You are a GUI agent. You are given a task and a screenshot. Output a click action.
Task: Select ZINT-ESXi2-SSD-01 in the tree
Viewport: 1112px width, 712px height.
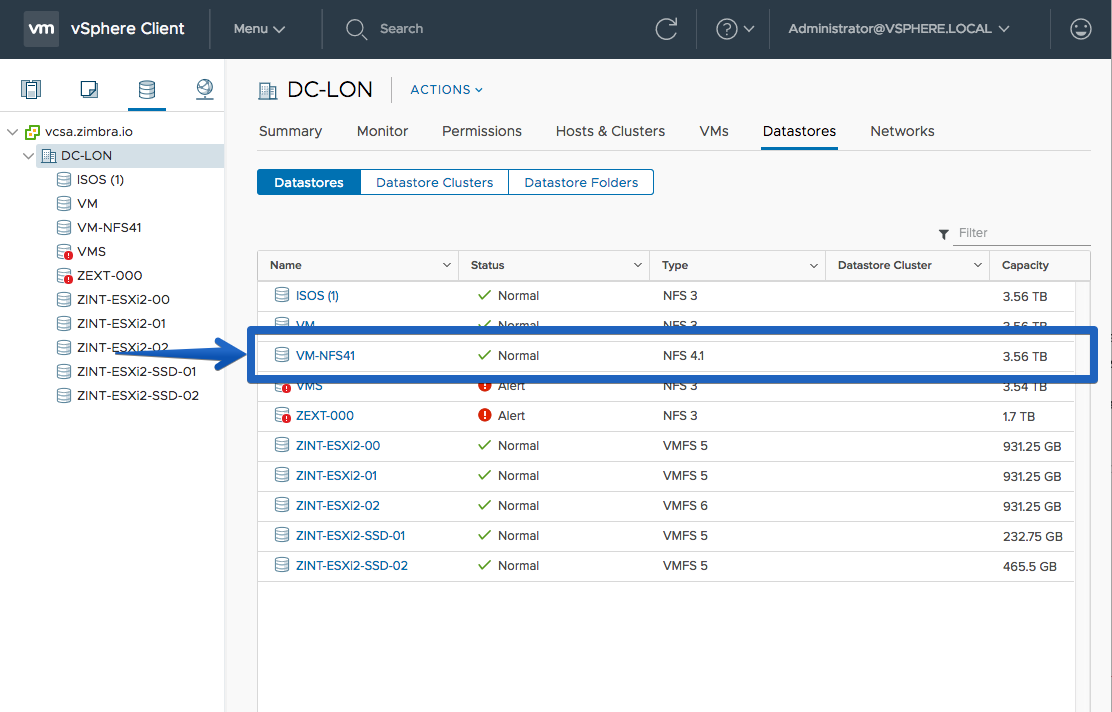[136, 372]
